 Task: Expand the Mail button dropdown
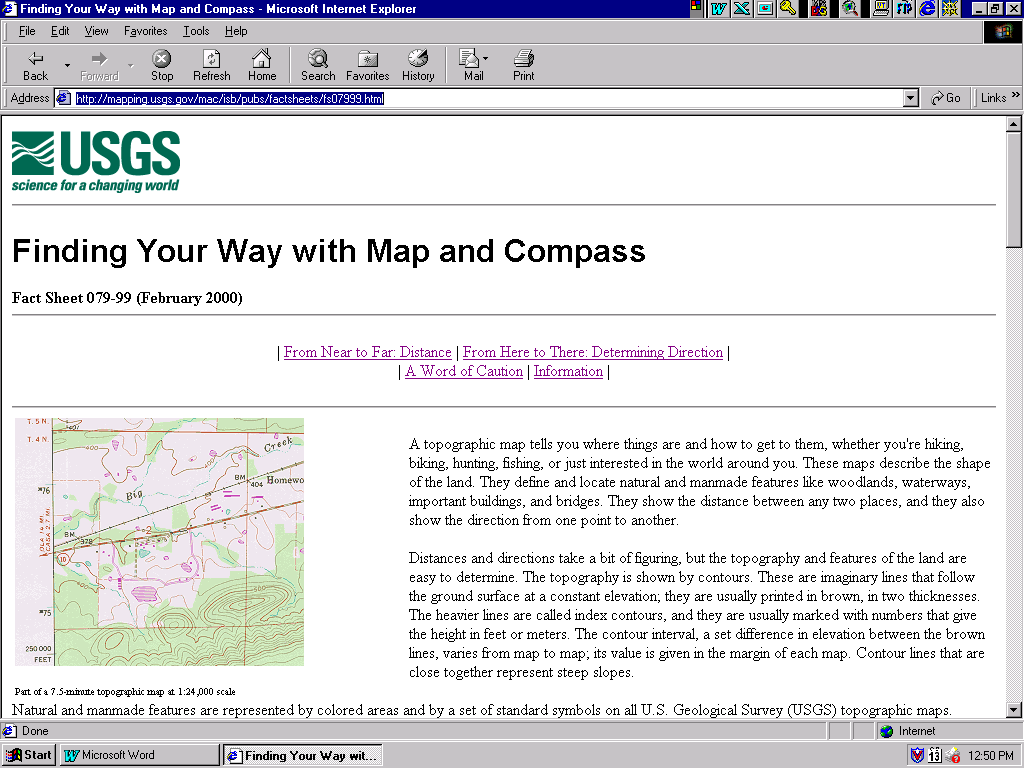(x=487, y=60)
